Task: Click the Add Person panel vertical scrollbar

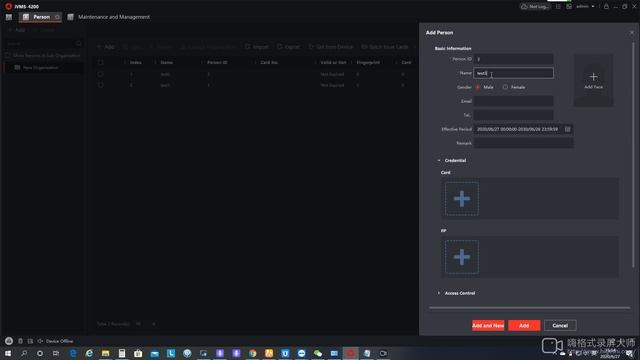Action: [633, 155]
